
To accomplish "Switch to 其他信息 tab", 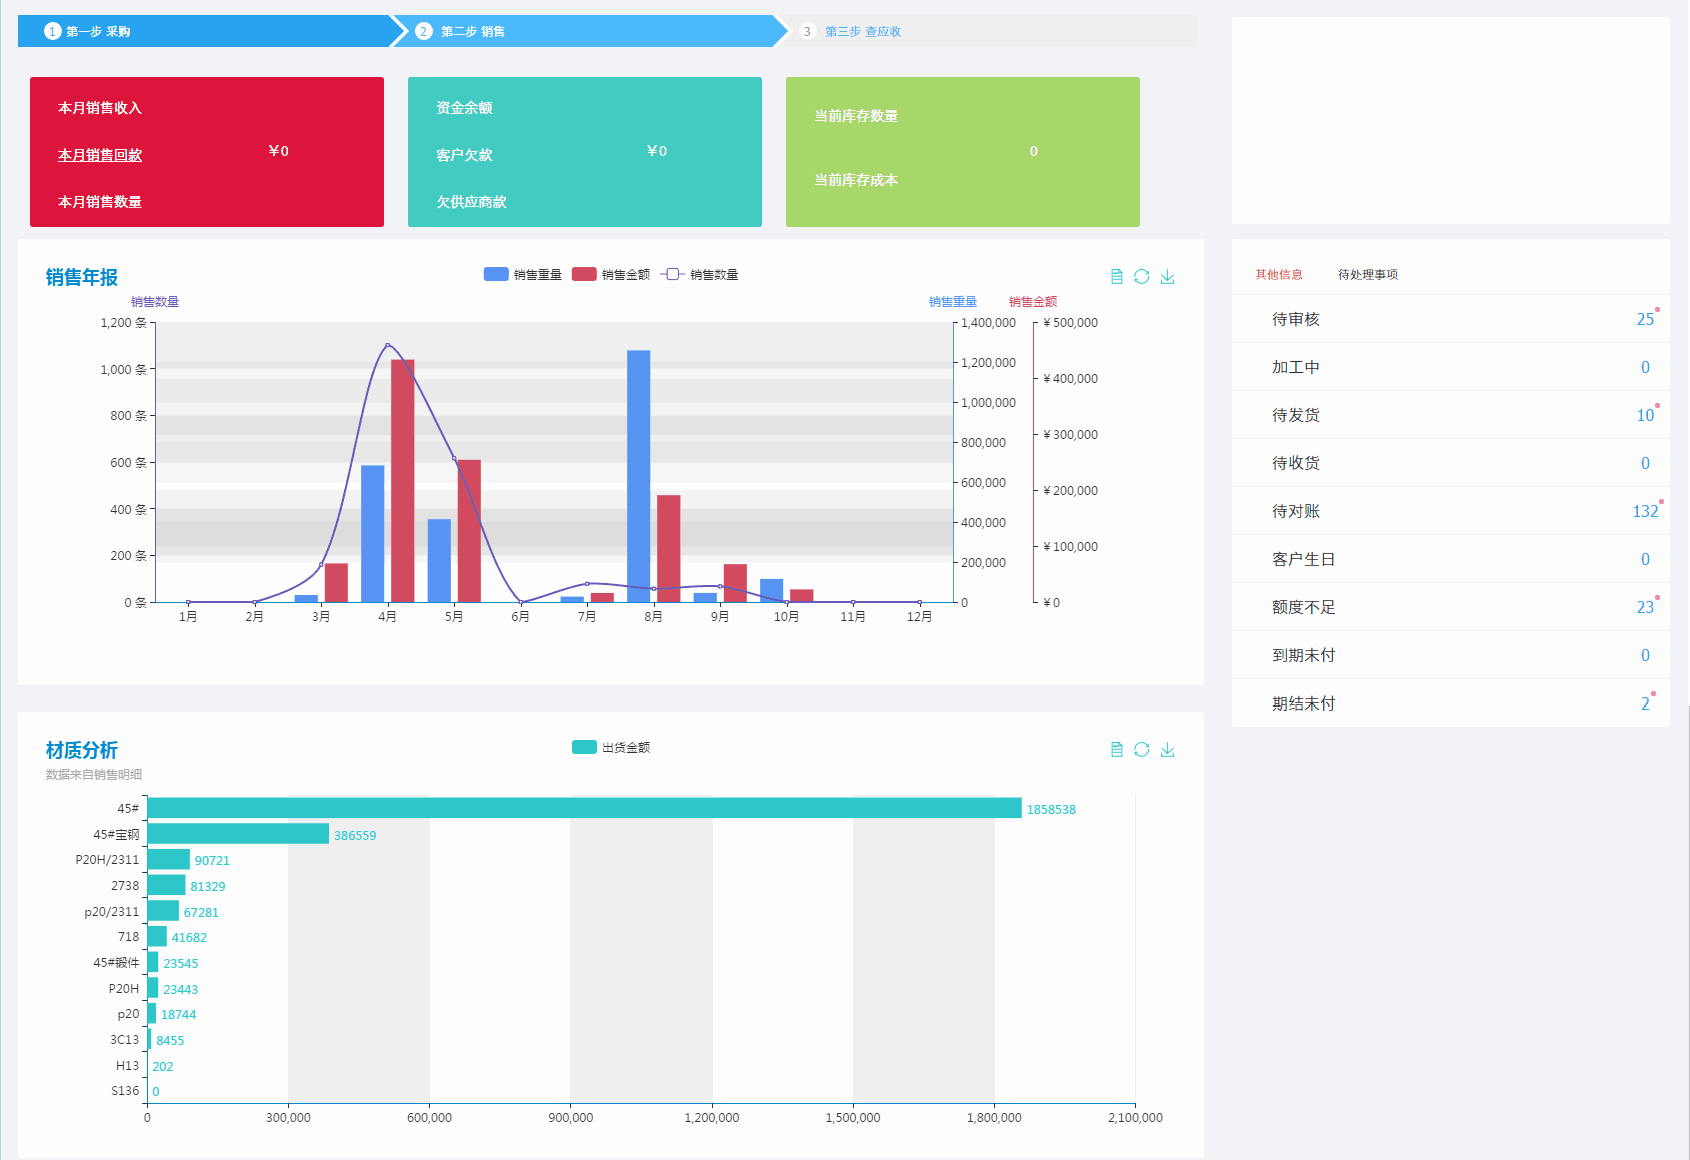I will click(x=1279, y=275).
